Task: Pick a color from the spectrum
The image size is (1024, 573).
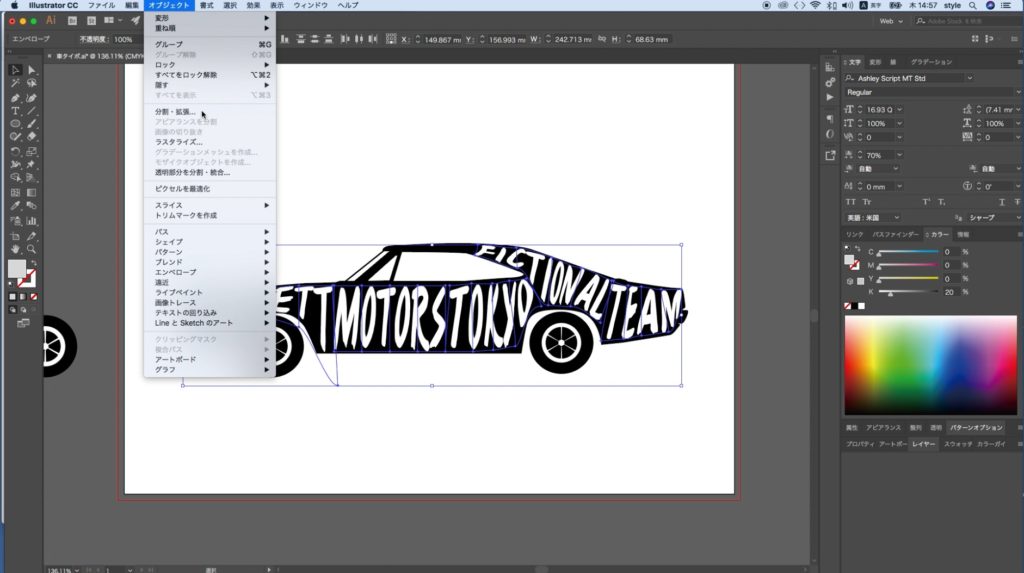Action: 931,365
